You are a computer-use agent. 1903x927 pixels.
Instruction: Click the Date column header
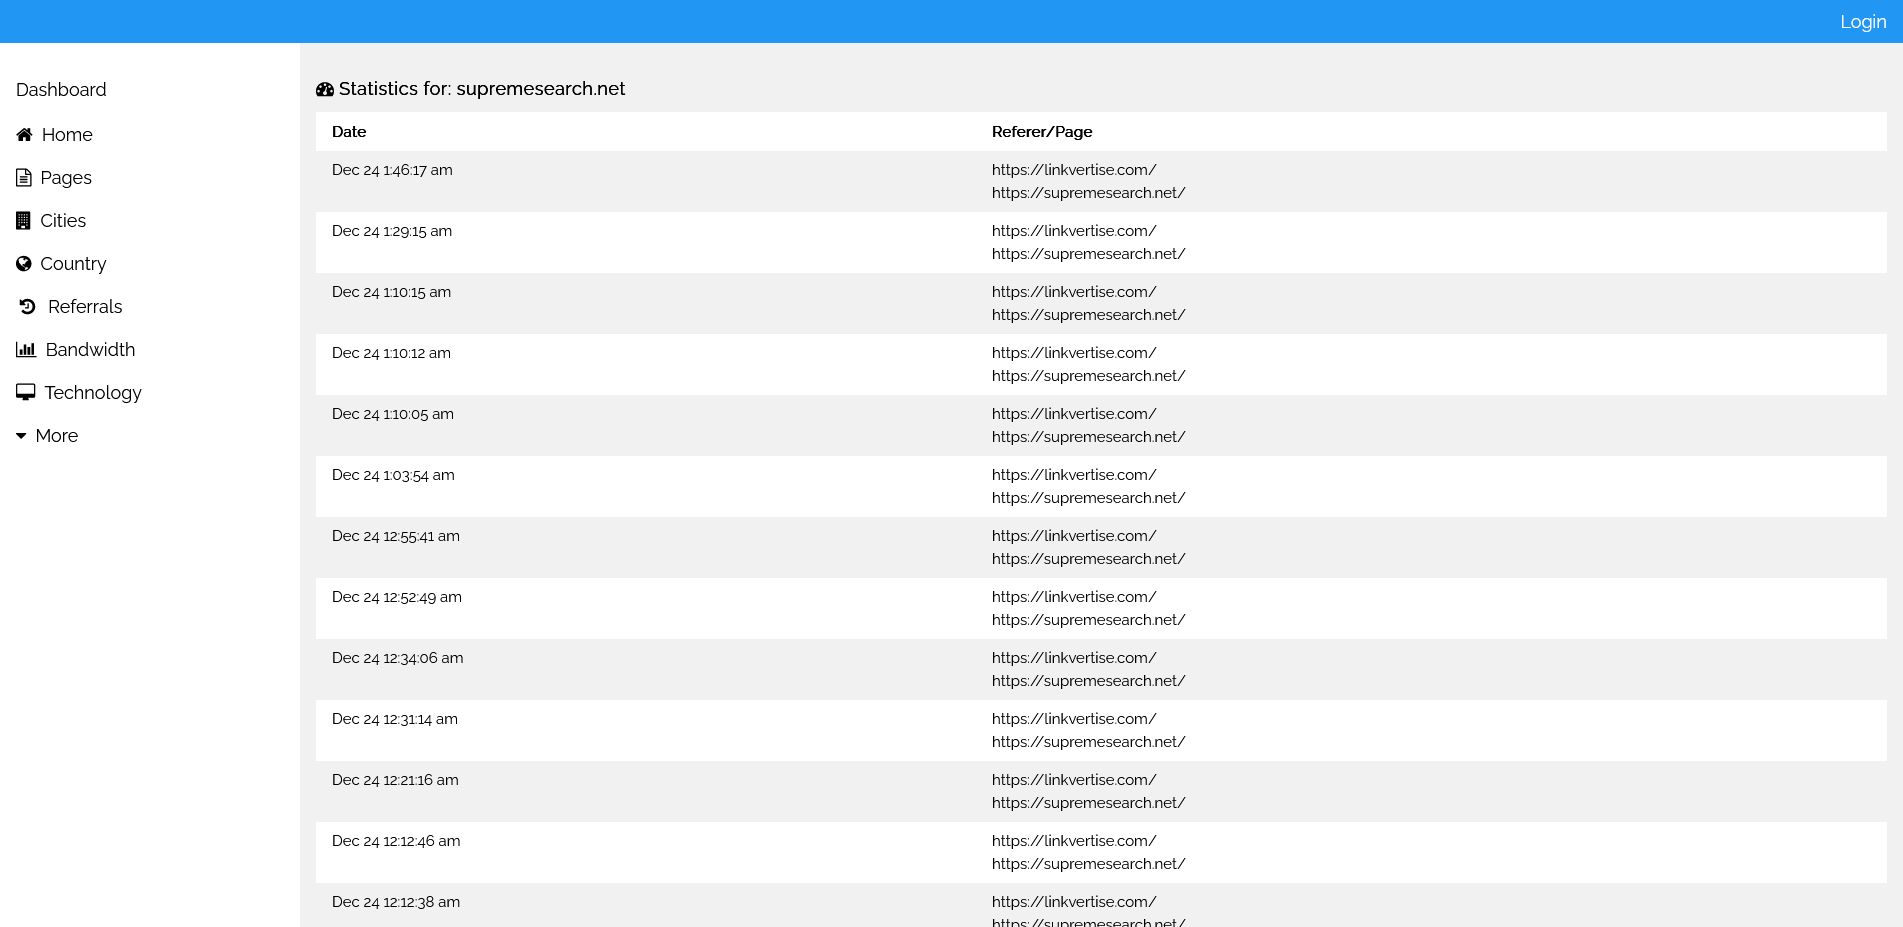click(349, 132)
